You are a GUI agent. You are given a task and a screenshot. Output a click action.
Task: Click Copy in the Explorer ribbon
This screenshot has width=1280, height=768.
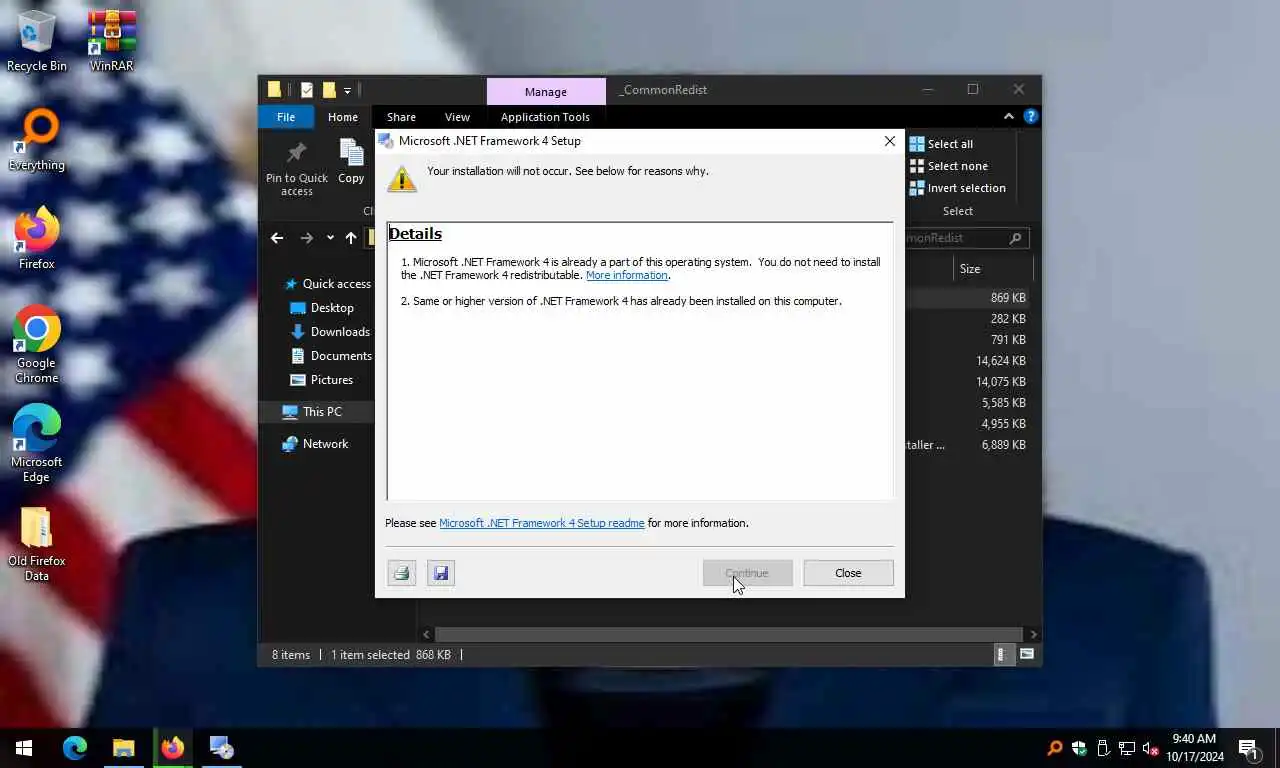click(351, 162)
